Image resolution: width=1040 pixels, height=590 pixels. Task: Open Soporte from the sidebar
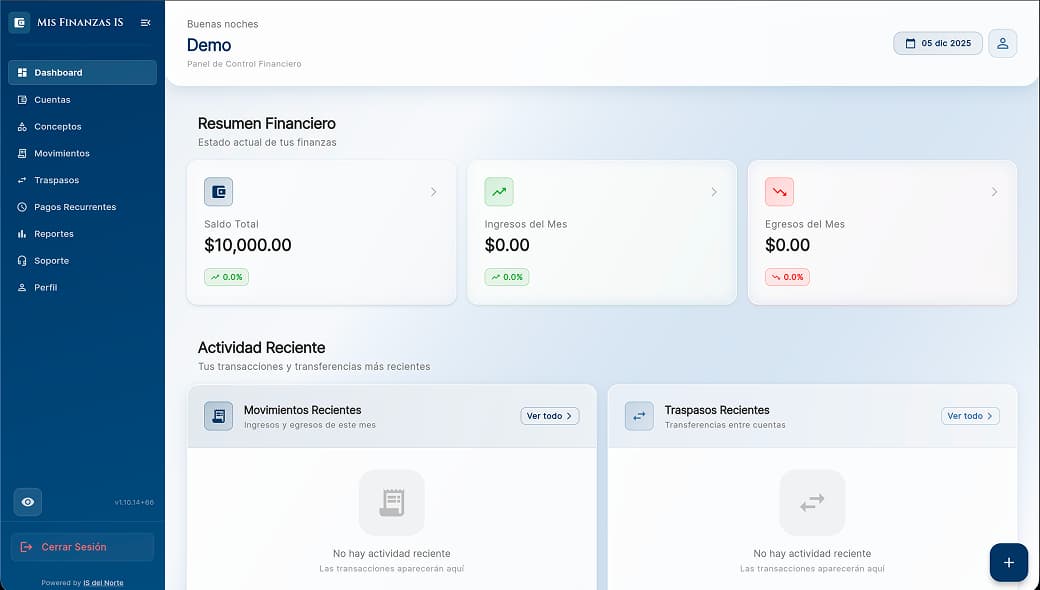51,260
